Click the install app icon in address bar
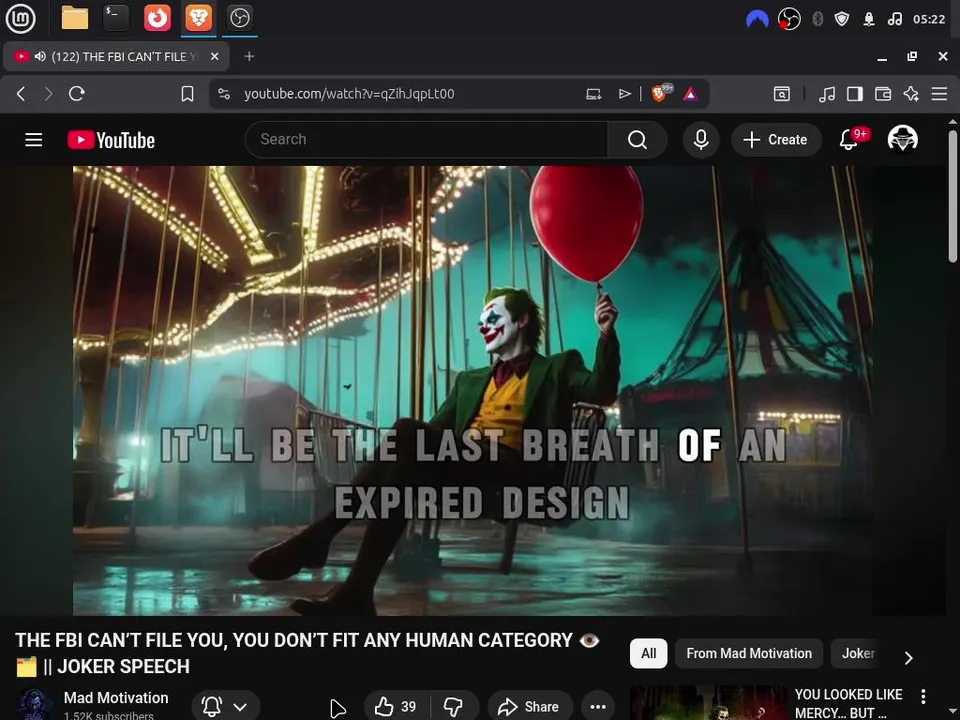Screen dimensions: 960x720 pos(593,94)
